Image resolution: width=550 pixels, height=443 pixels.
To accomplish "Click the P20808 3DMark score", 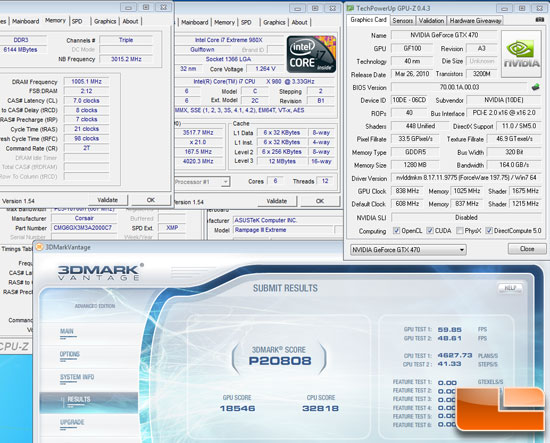I will [x=280, y=361].
